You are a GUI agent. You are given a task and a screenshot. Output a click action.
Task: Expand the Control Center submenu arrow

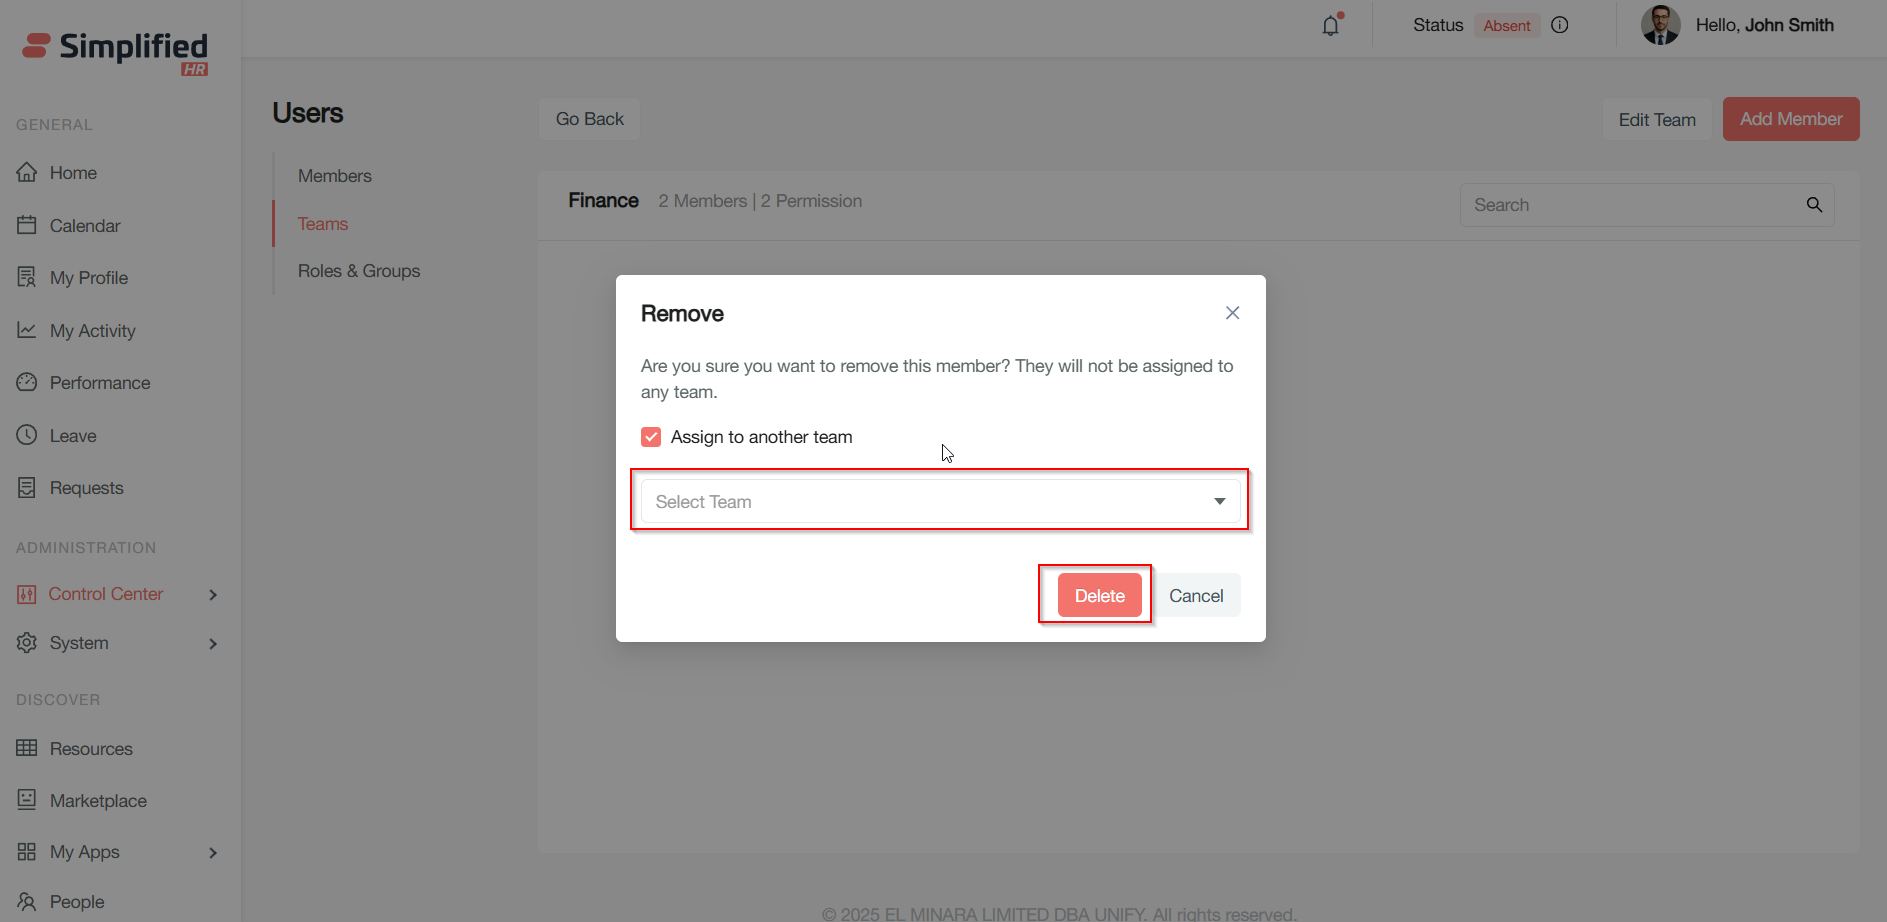tap(213, 595)
